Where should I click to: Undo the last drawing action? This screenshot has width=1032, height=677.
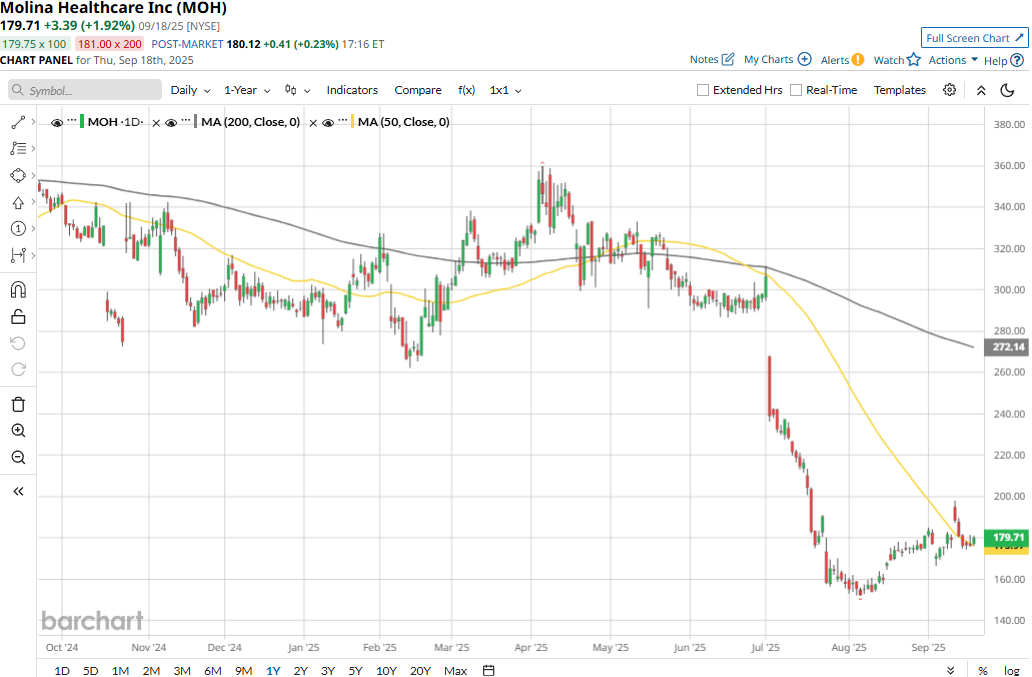(18, 343)
